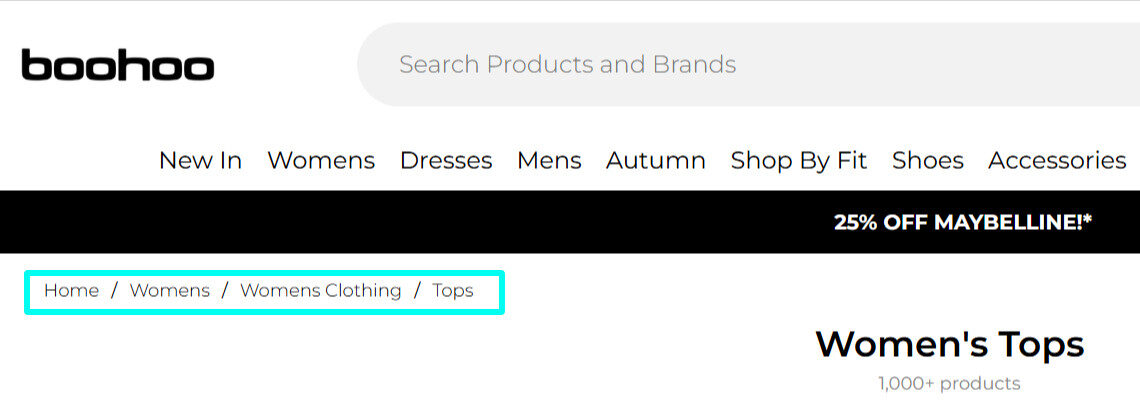Click the Tops breadcrumb item
This screenshot has height=400, width=1140.
(x=453, y=291)
